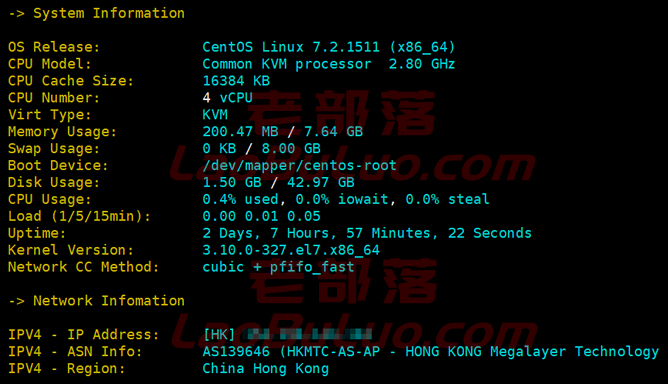
Task: Click the /dev/mapper/centos-root boot device path
Action: coord(299,165)
